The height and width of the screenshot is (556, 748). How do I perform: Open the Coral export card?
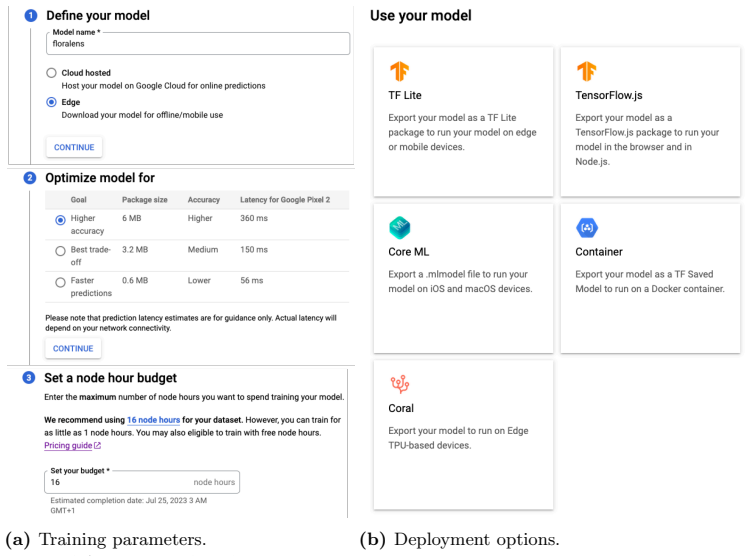click(463, 435)
